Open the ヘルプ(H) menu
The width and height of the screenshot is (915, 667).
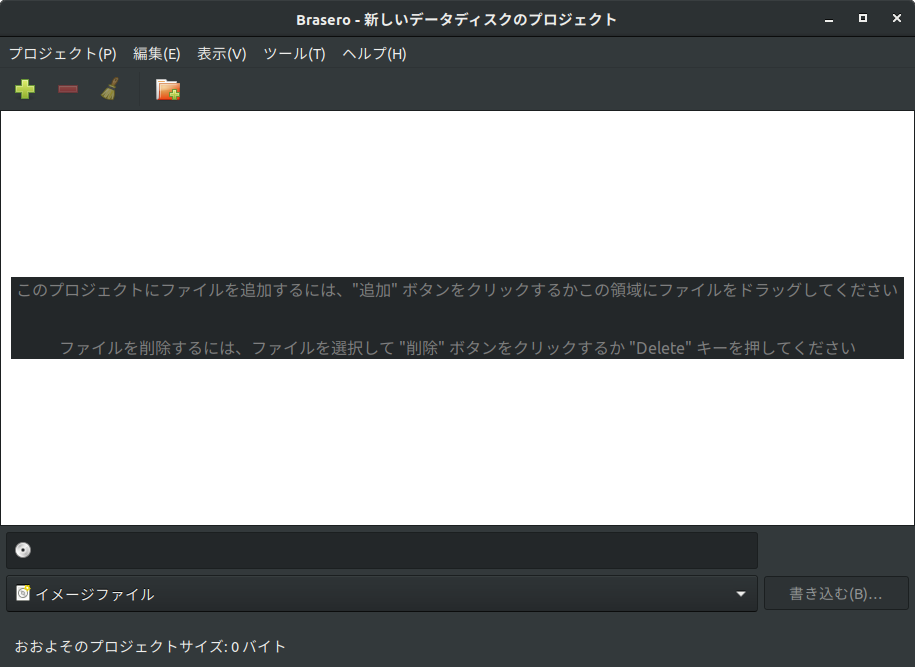pos(374,54)
